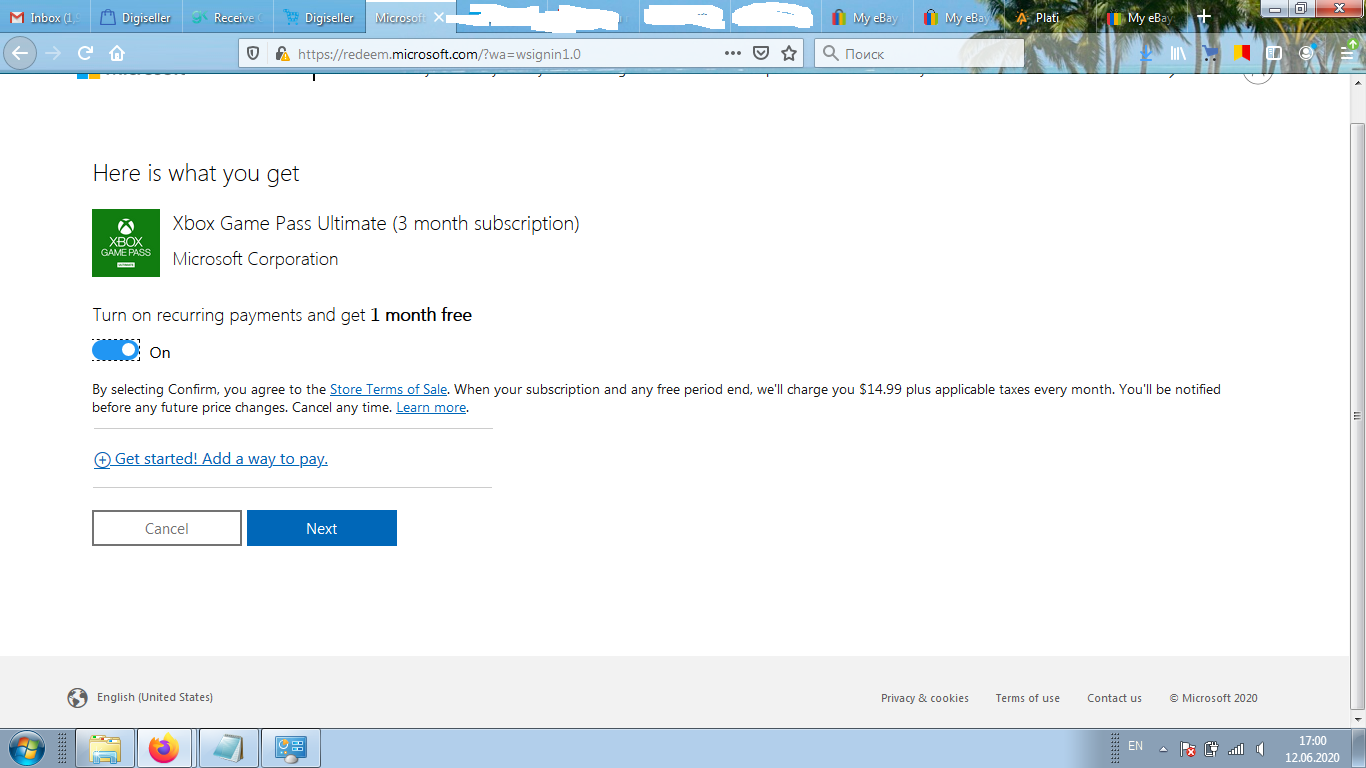Open the Firefox hamburger menu
The width and height of the screenshot is (1366, 768).
tap(1348, 53)
